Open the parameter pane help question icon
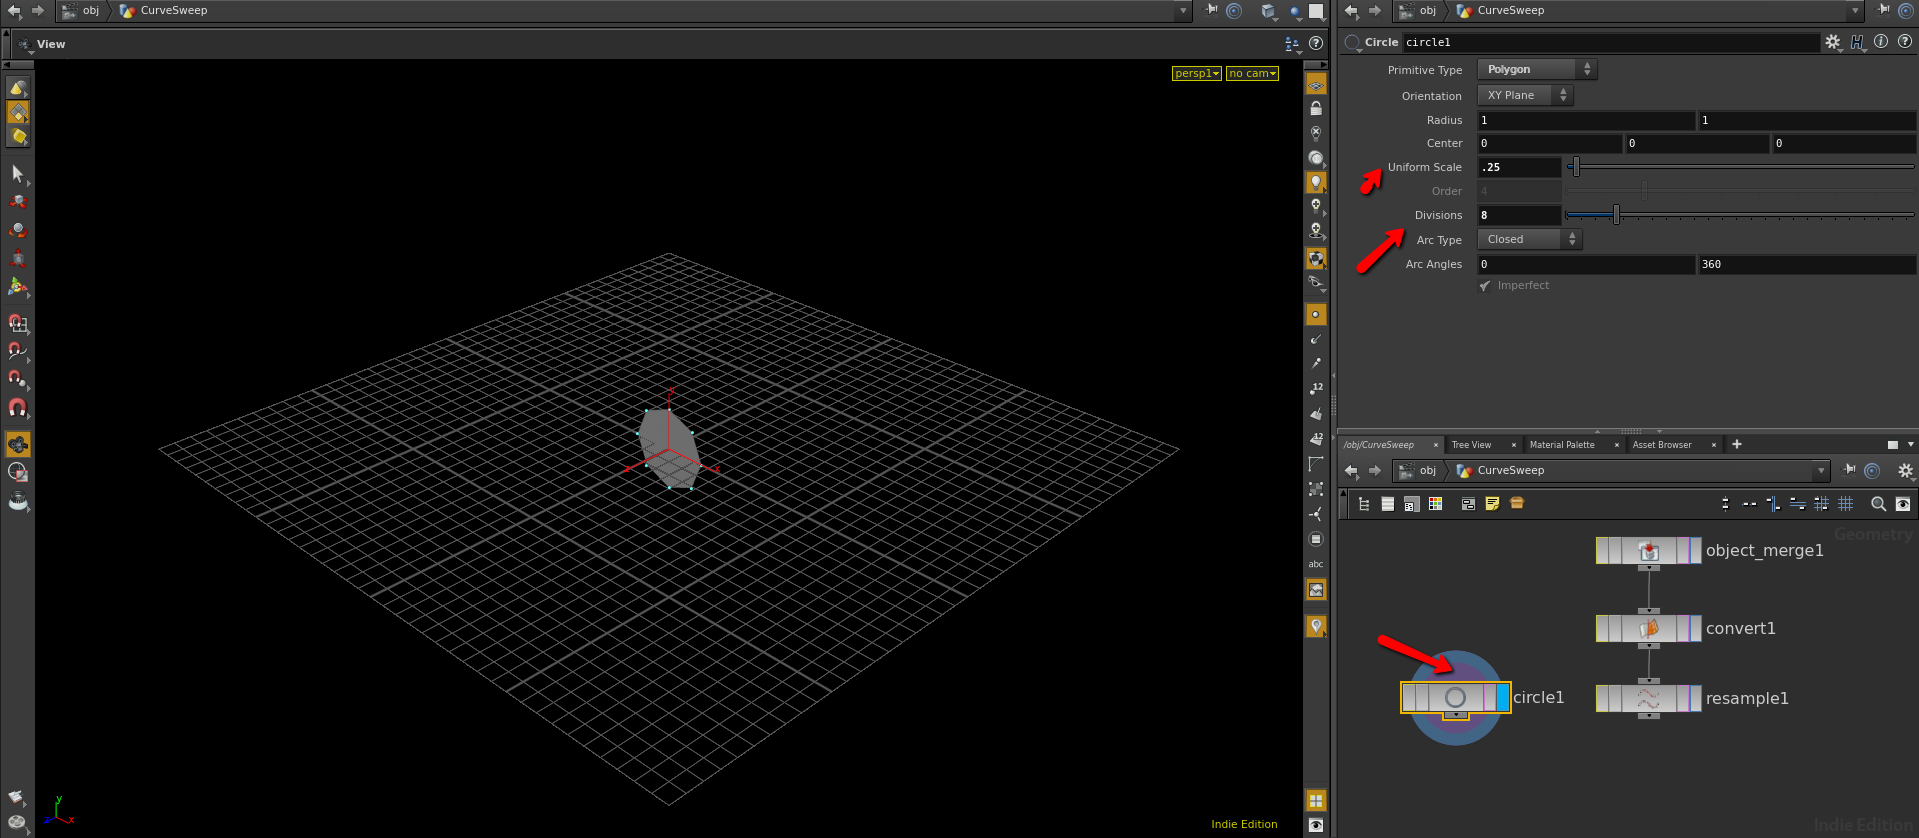Viewport: 1919px width, 838px height. 1905,42
